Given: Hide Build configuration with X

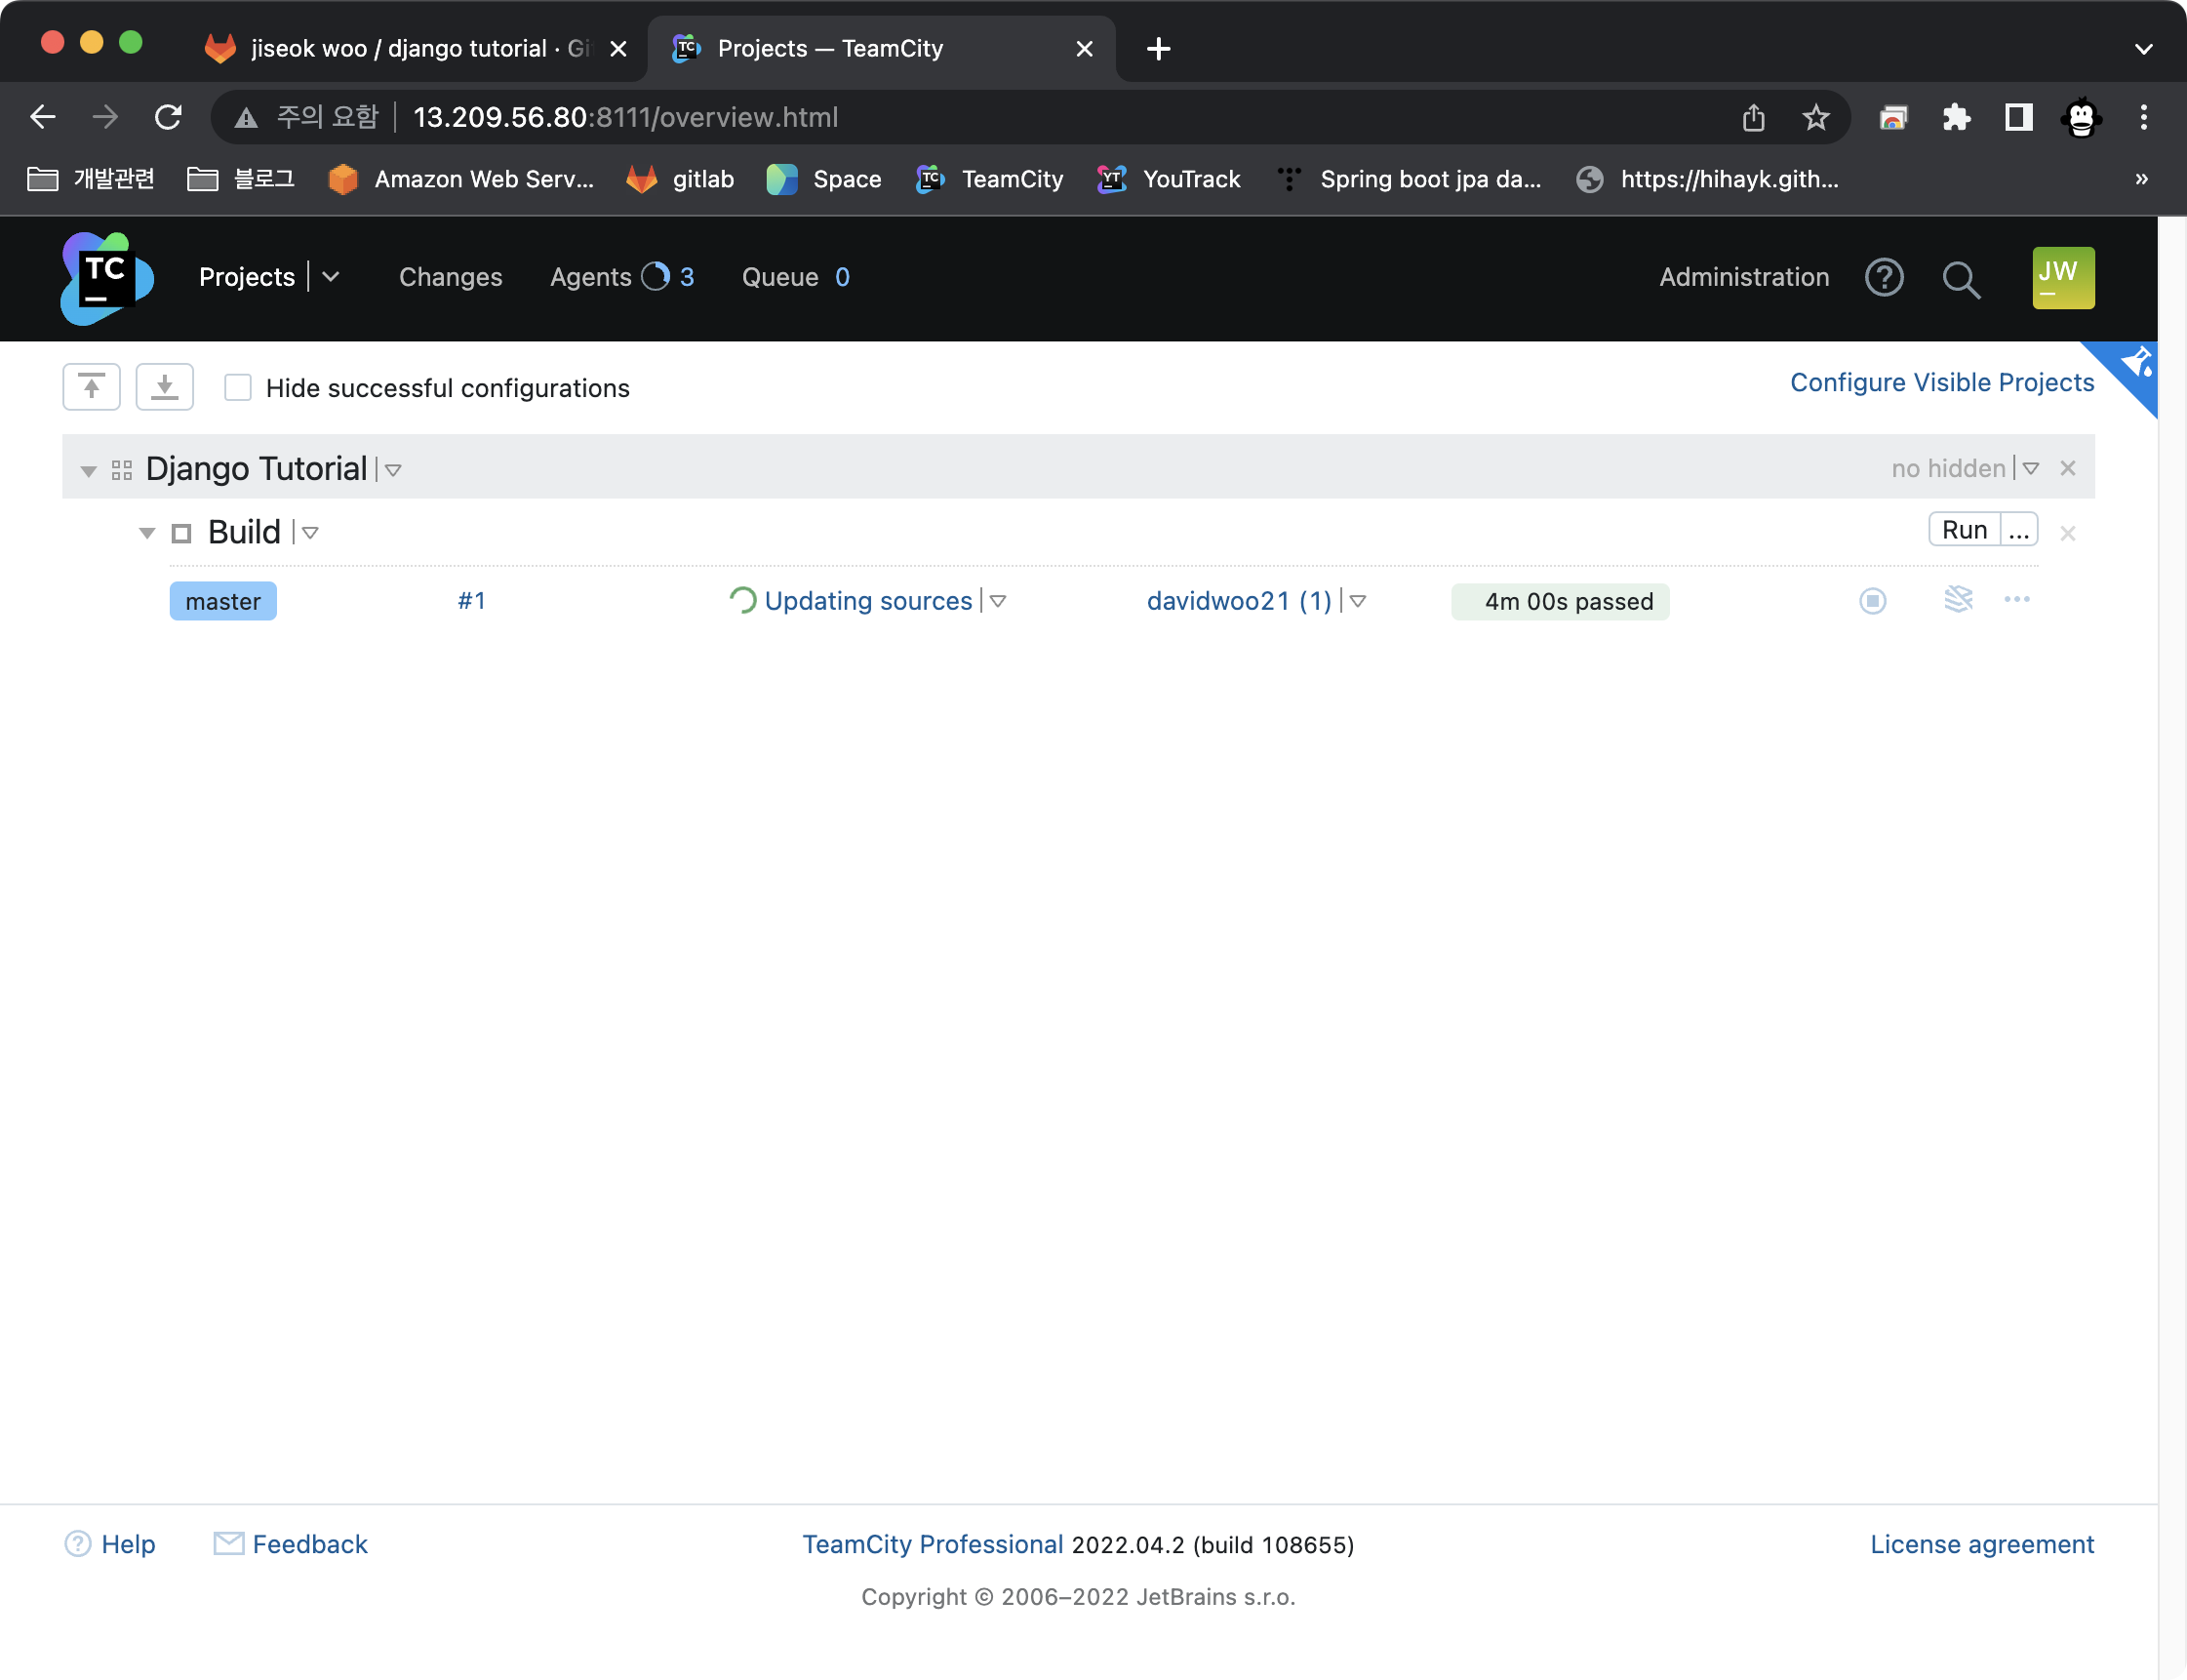Looking at the screenshot, I should pos(2068,533).
